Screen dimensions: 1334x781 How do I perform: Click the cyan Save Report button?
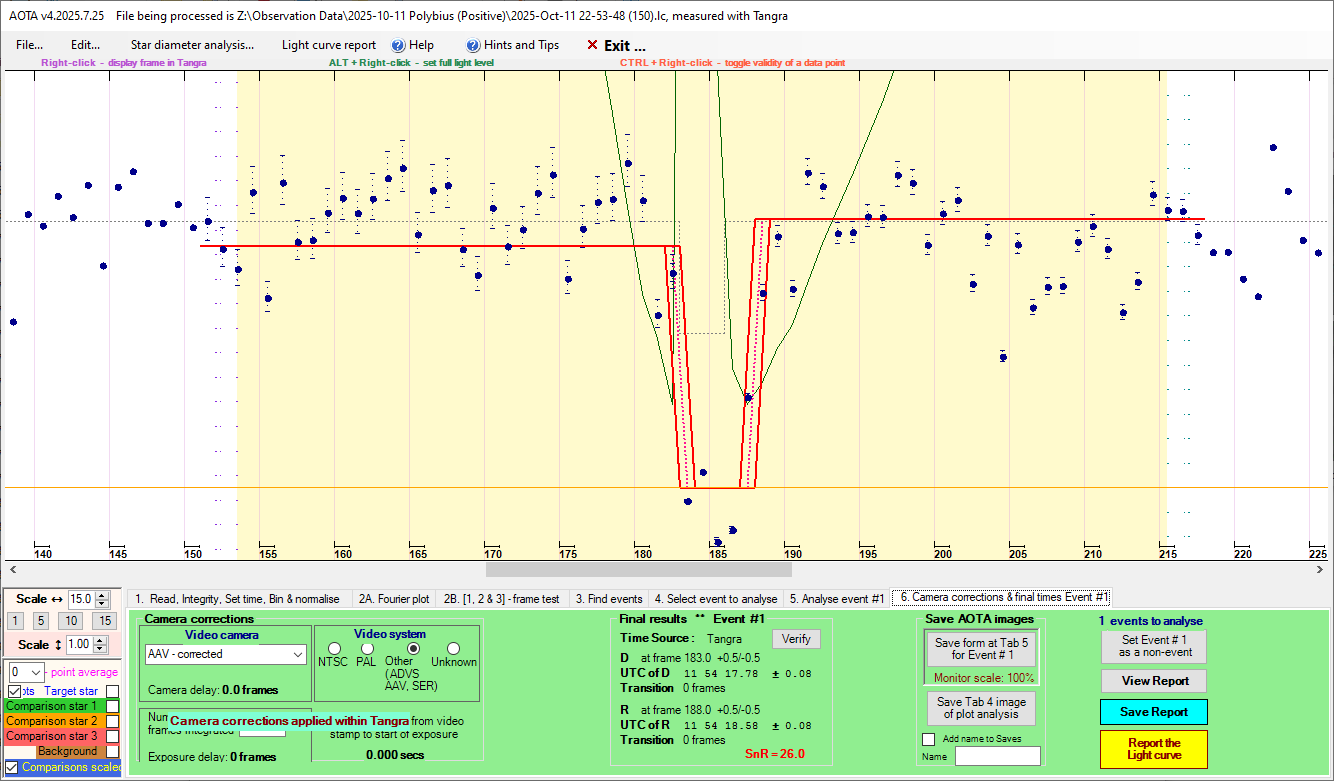1153,712
